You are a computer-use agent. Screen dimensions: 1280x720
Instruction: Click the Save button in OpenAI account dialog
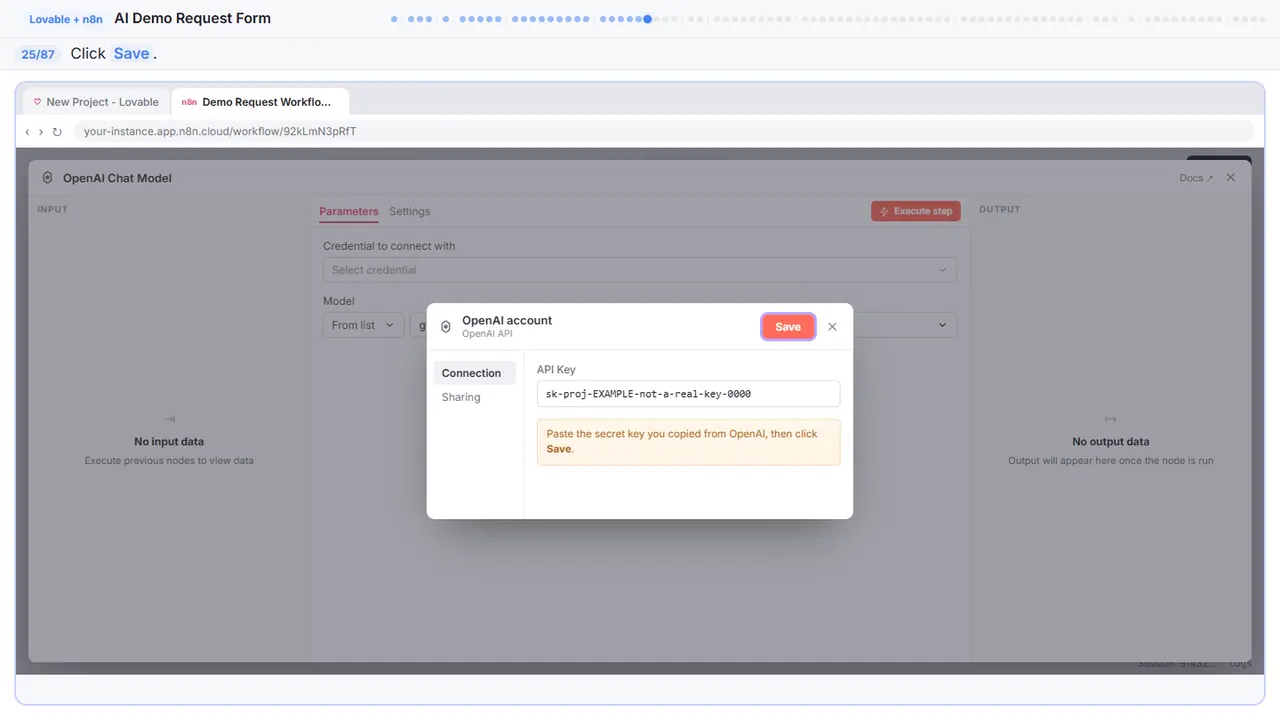click(788, 327)
